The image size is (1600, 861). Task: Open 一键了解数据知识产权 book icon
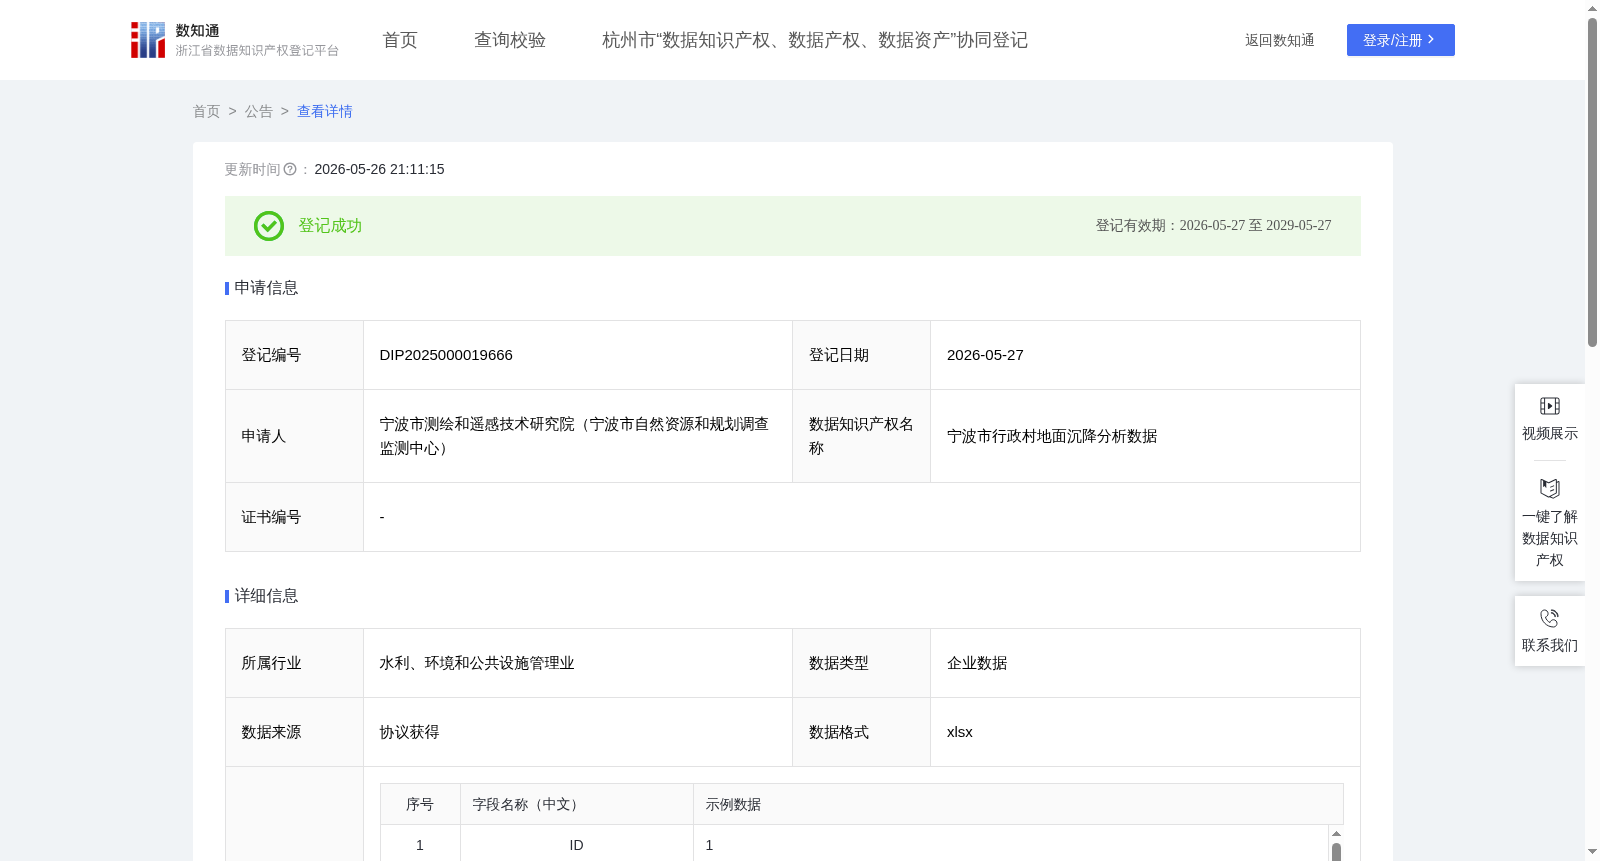point(1550,489)
